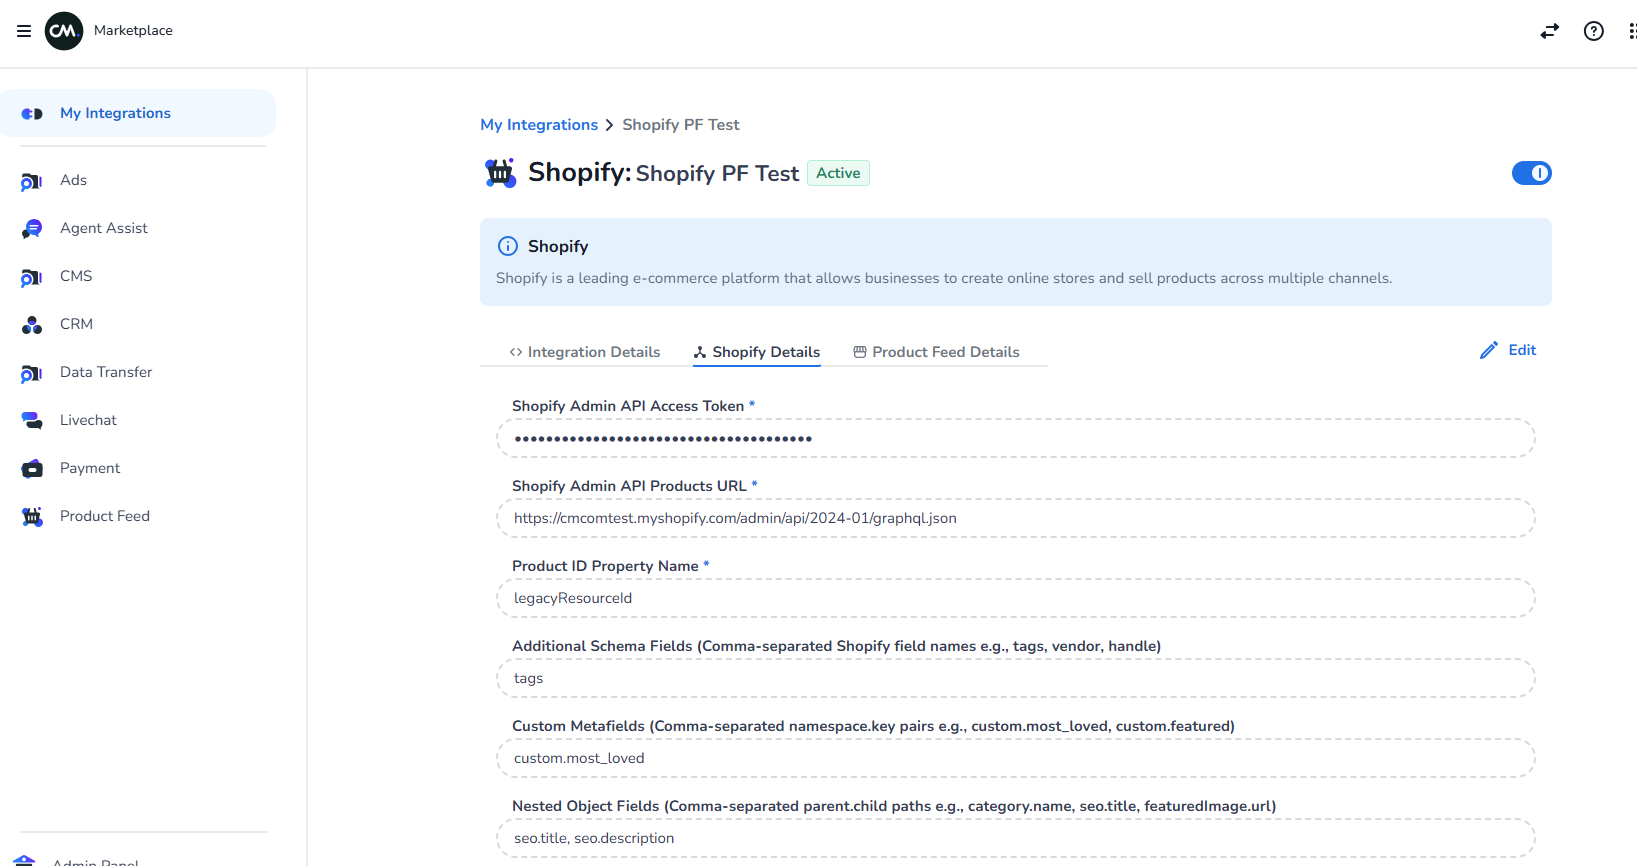Click the Active status badge
Viewport: 1637px width, 866px height.
coord(838,173)
